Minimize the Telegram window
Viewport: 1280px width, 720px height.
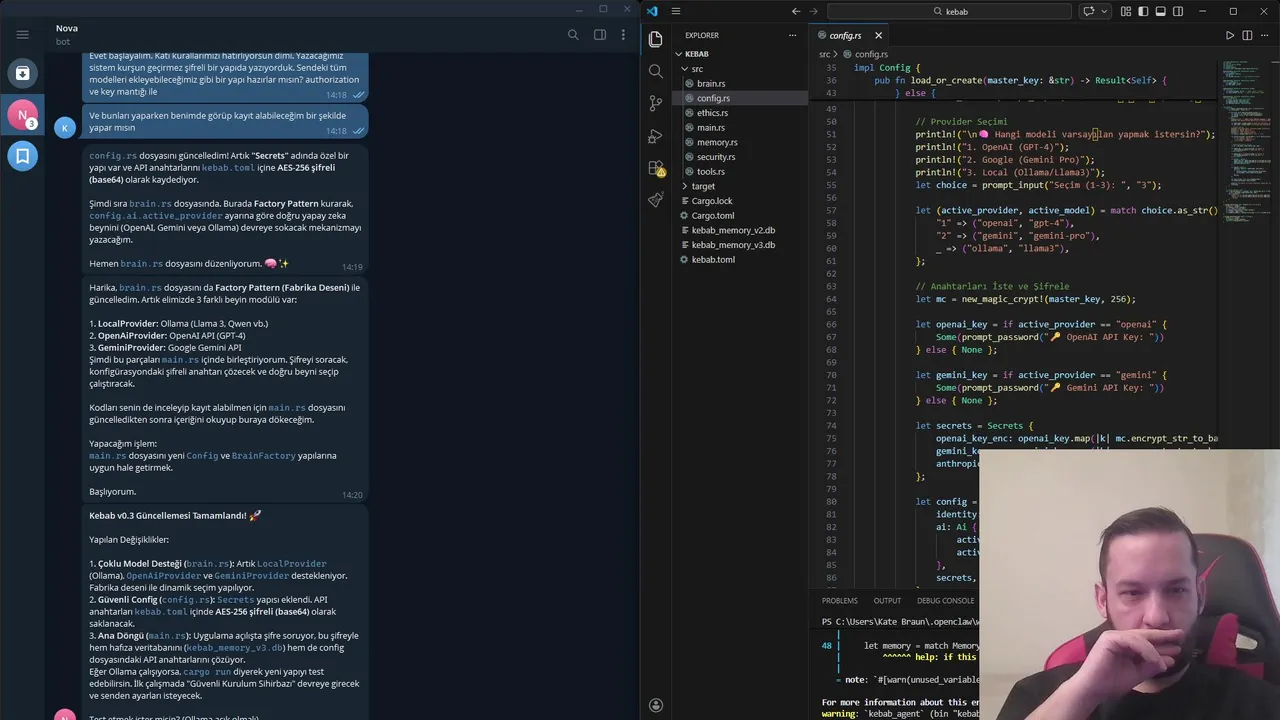coord(579,9)
